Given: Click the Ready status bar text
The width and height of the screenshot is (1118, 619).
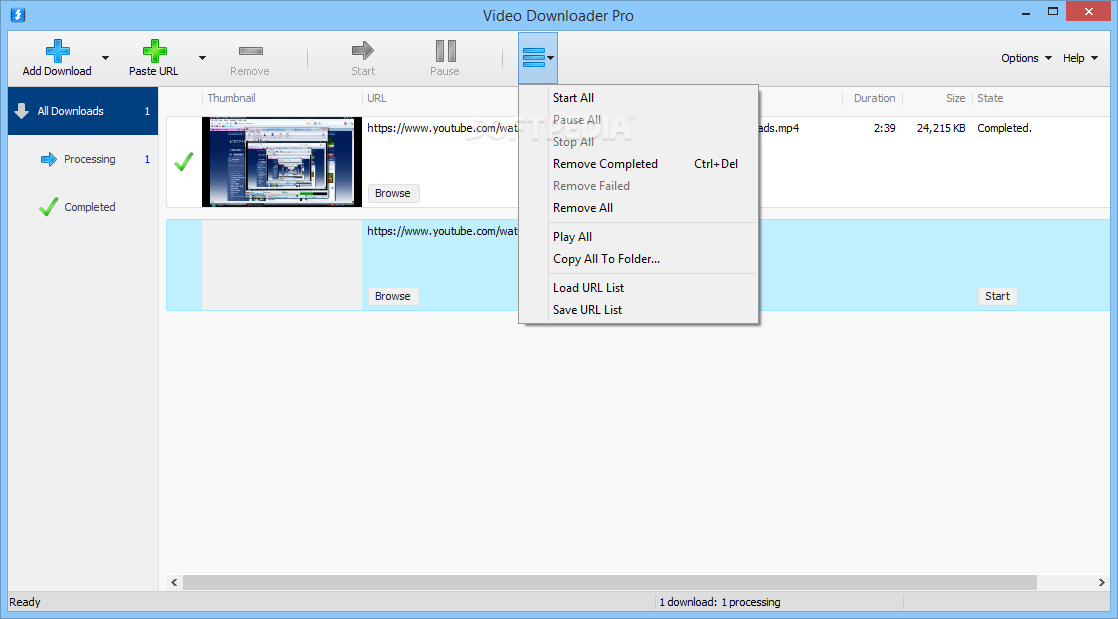Looking at the screenshot, I should (x=25, y=603).
